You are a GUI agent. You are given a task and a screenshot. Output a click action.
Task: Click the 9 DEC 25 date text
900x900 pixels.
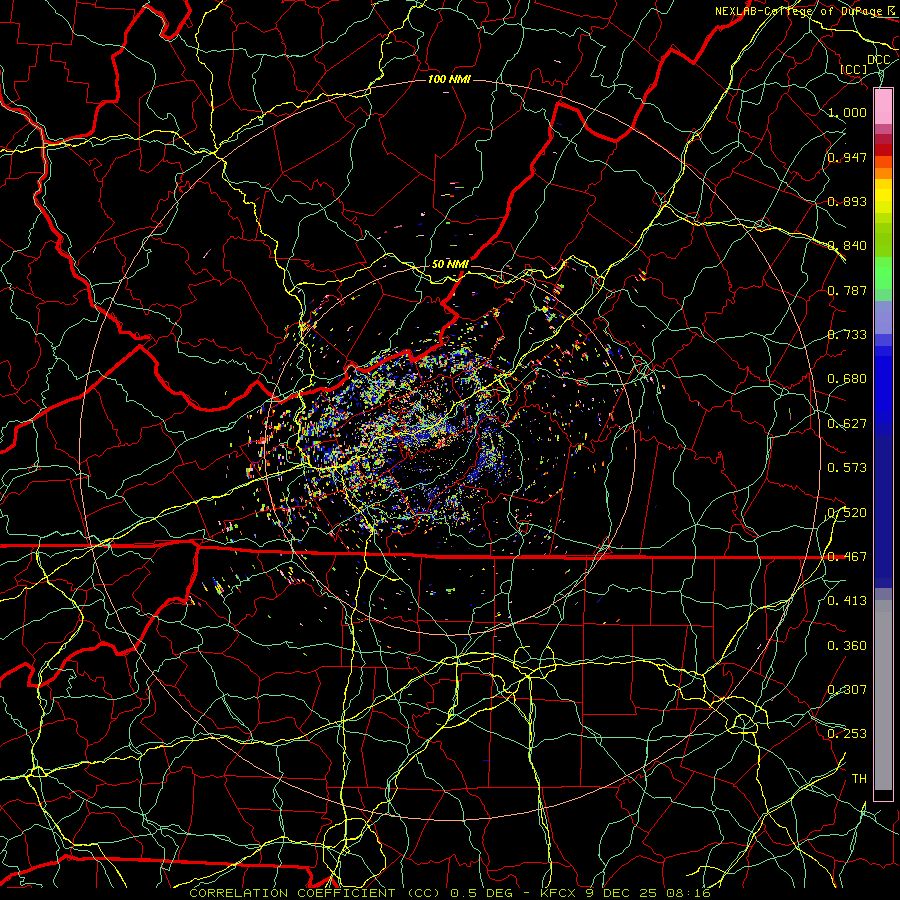[621, 893]
